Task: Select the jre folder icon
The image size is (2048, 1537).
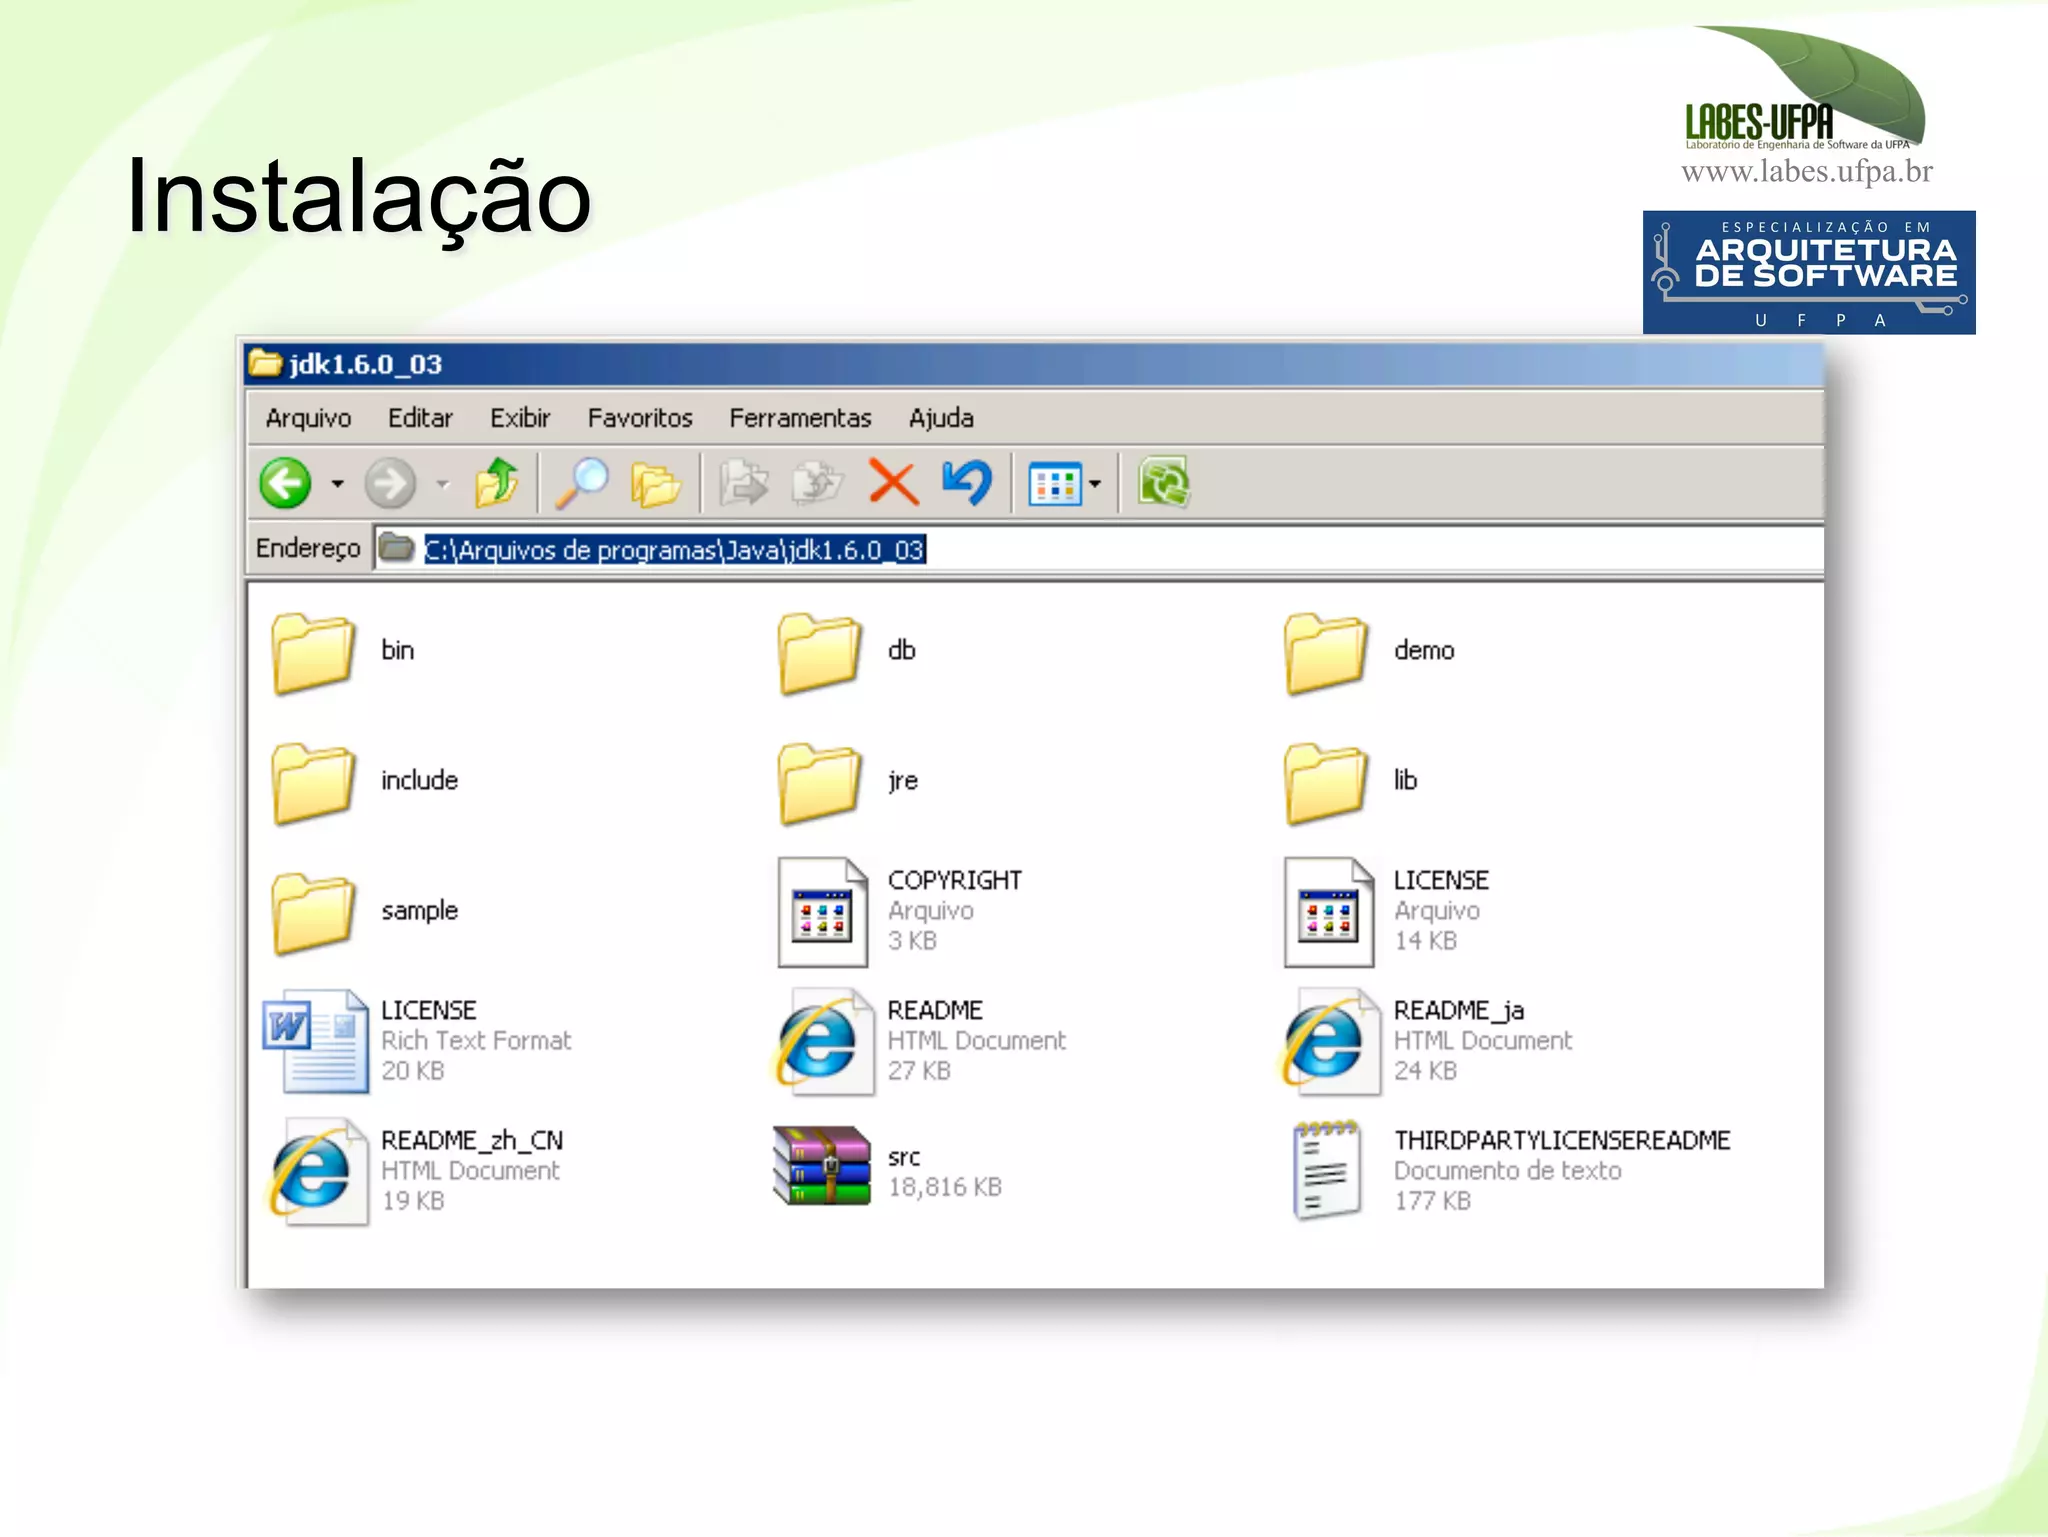Action: [819, 783]
